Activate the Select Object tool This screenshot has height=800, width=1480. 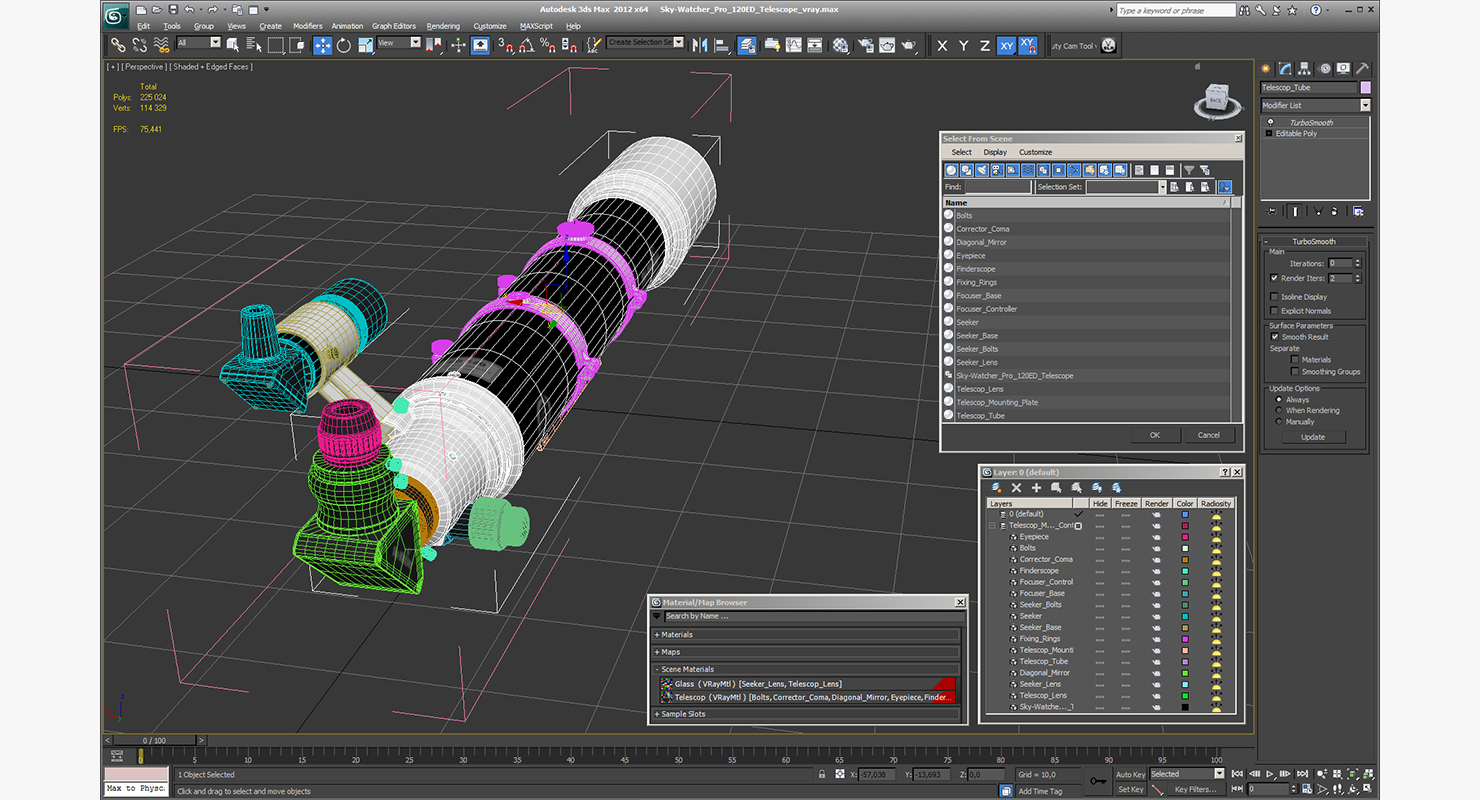click(233, 45)
